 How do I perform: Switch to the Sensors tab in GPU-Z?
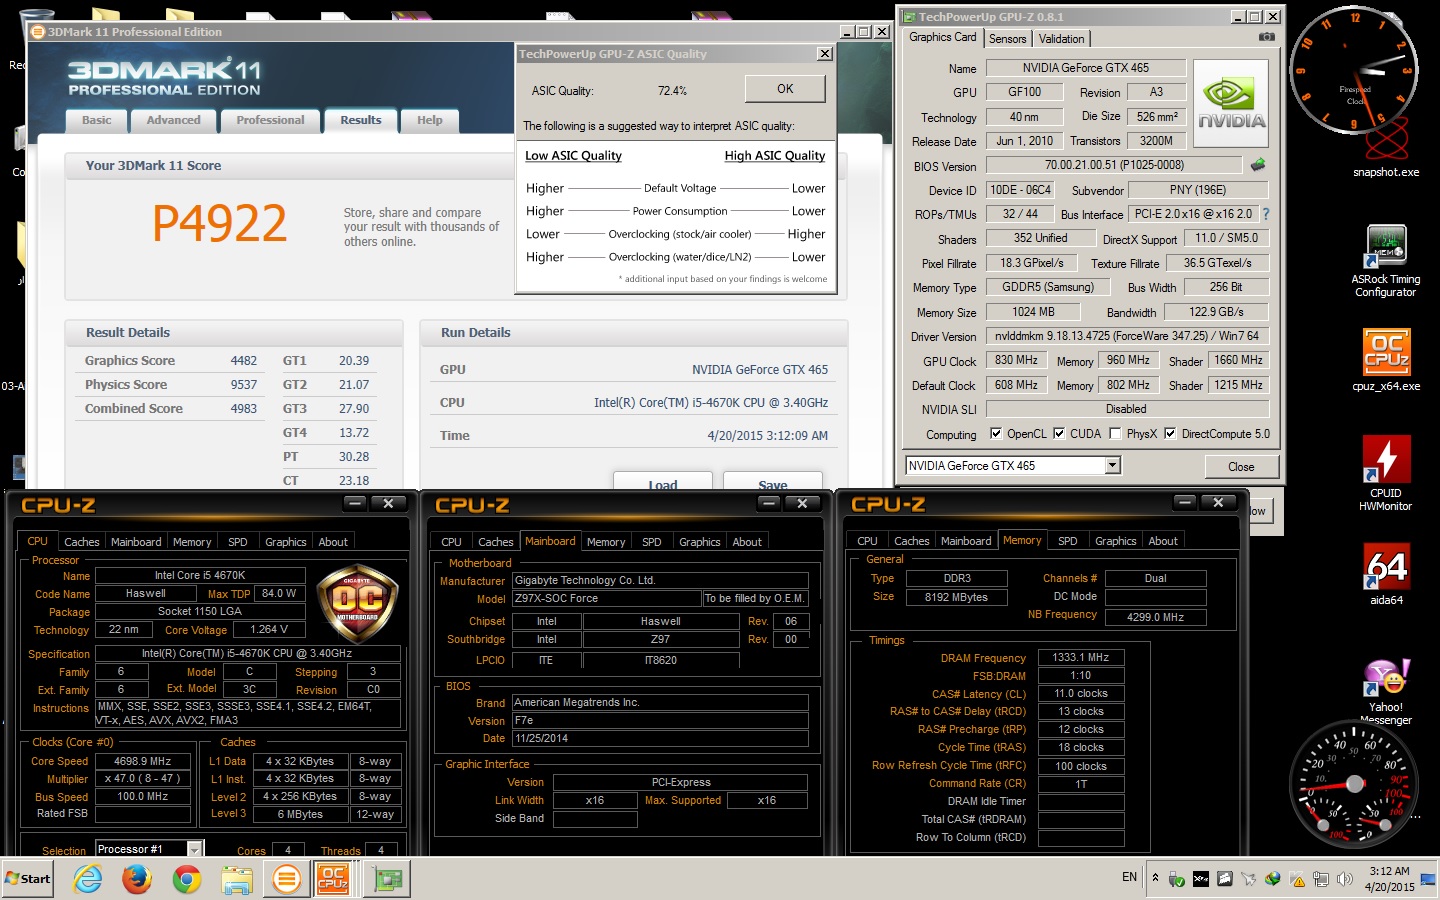[1008, 39]
